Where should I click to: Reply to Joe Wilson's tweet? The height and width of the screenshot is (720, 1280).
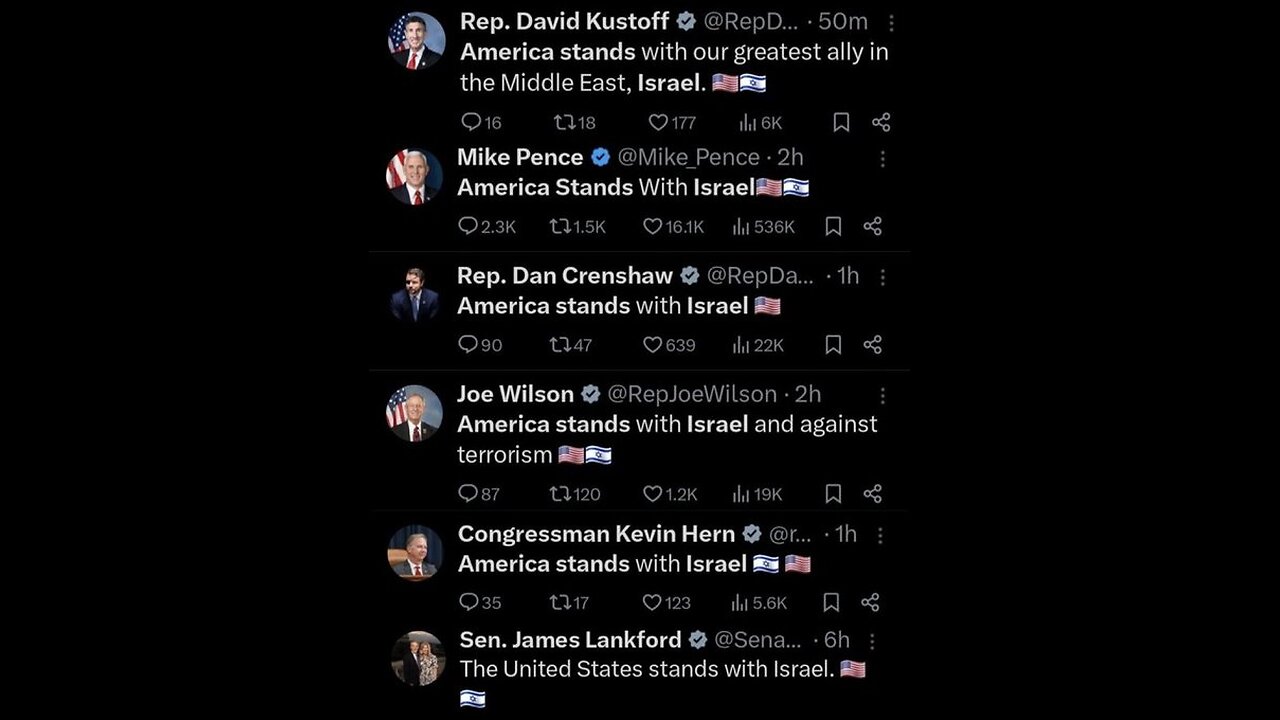coord(468,494)
